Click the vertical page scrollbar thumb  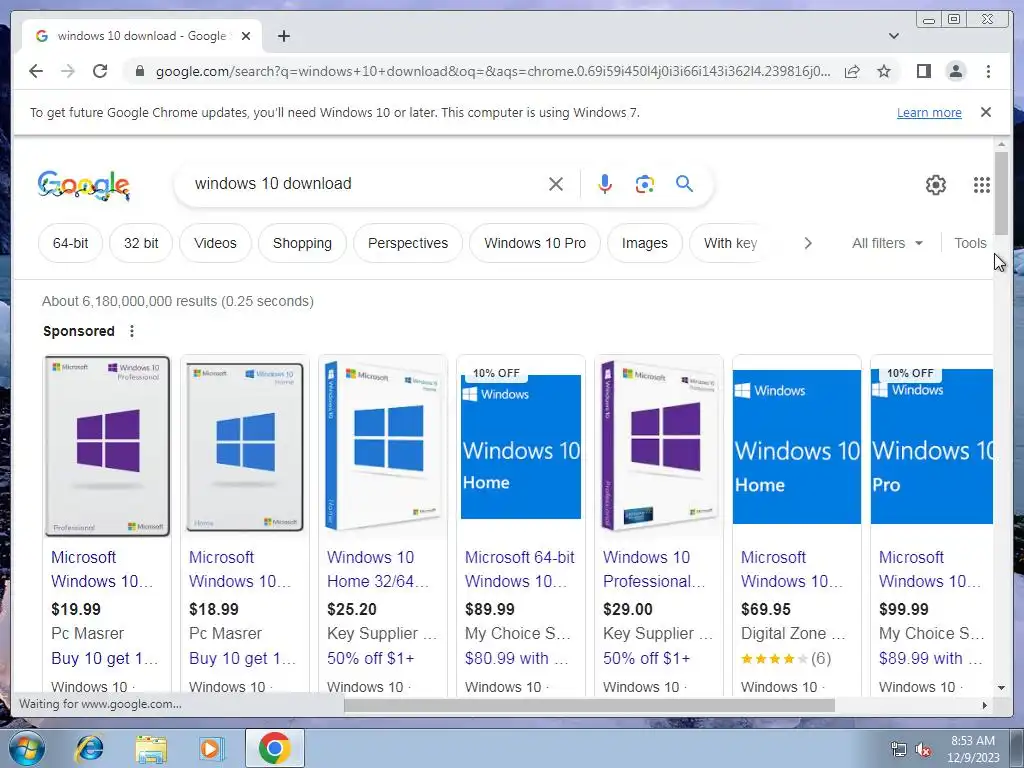click(x=1001, y=193)
